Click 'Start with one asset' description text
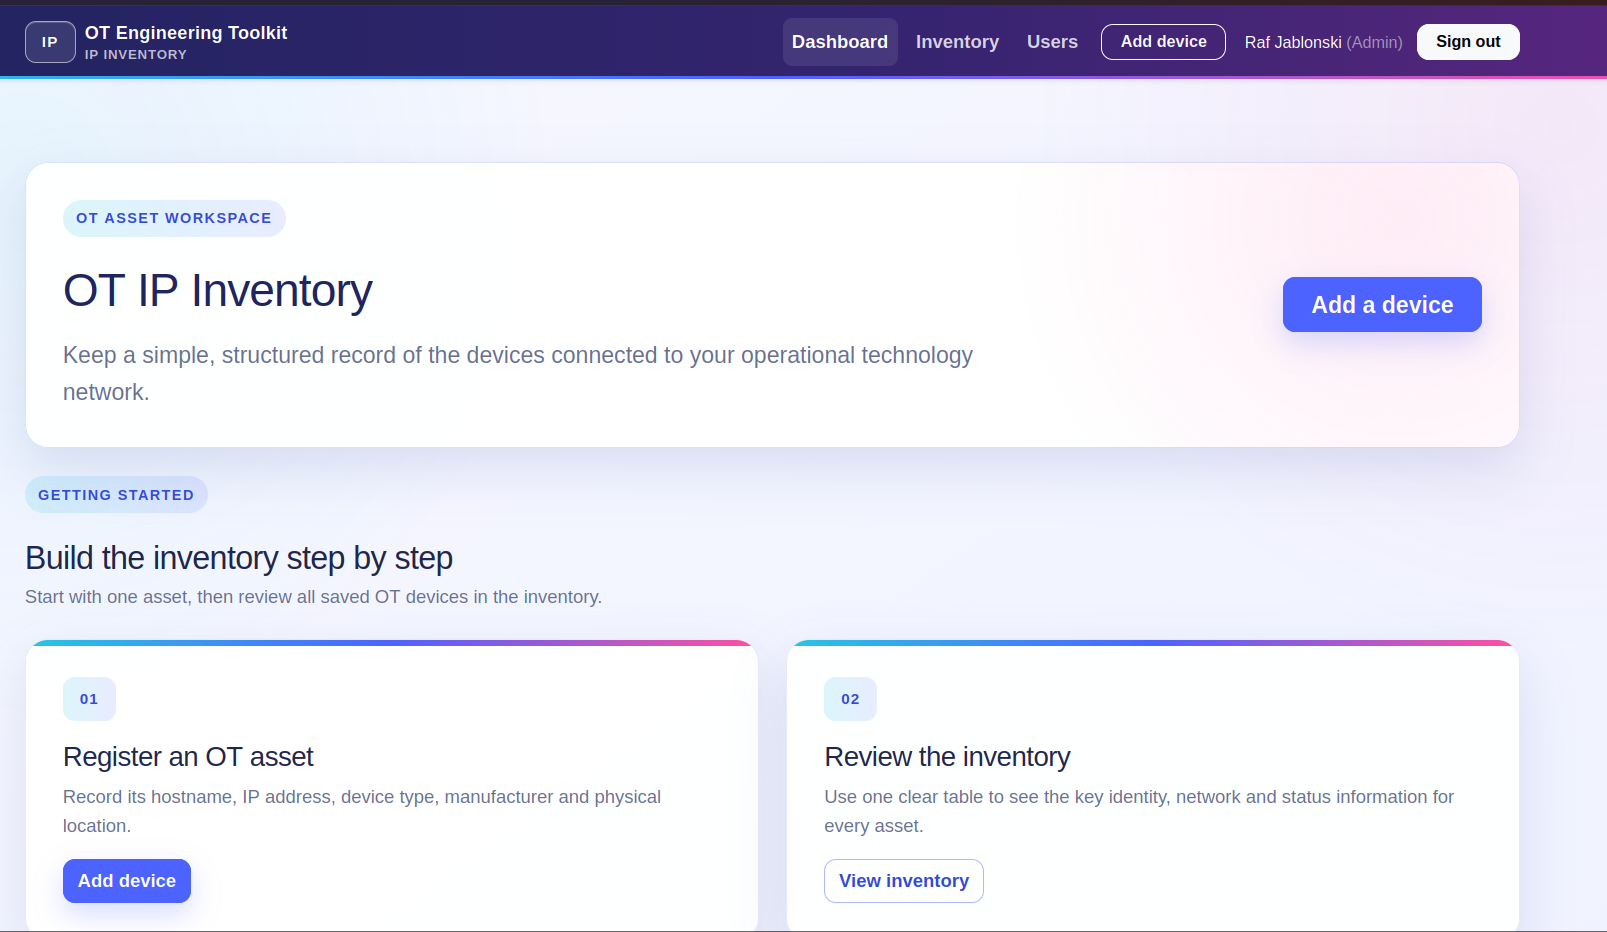This screenshot has height=932, width=1607. (313, 597)
